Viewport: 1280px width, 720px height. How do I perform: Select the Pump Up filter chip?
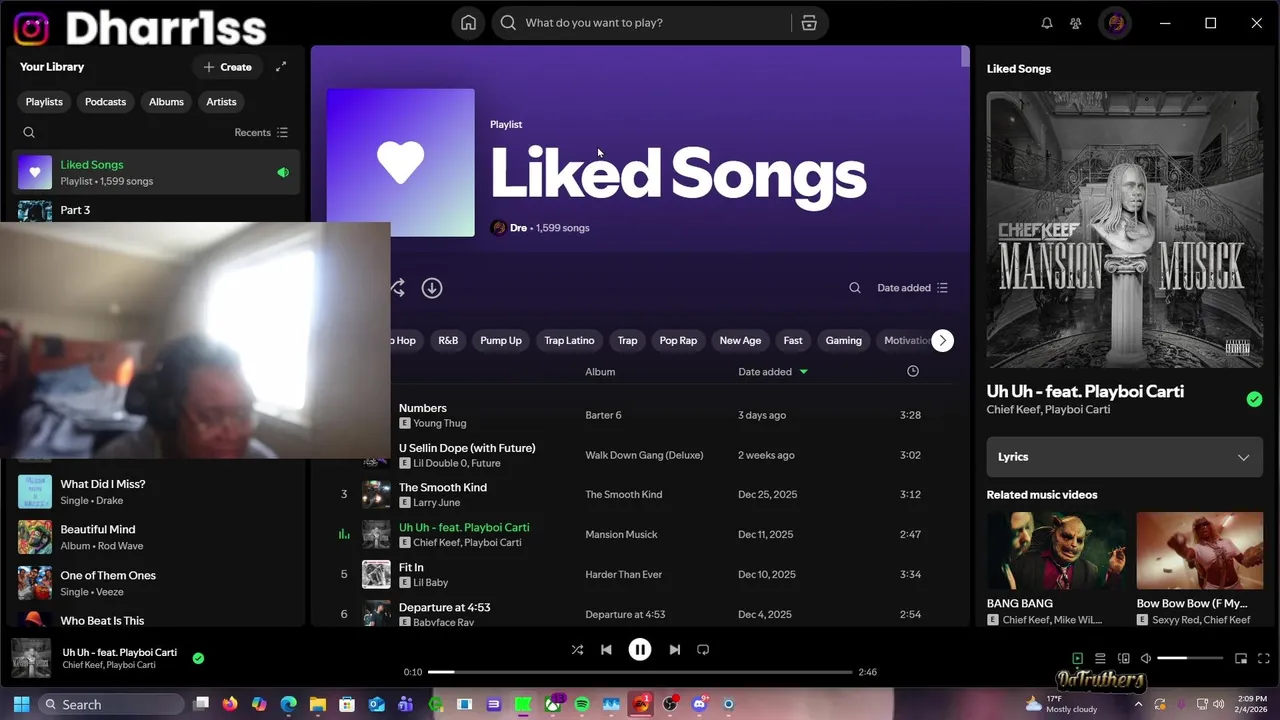501,341
